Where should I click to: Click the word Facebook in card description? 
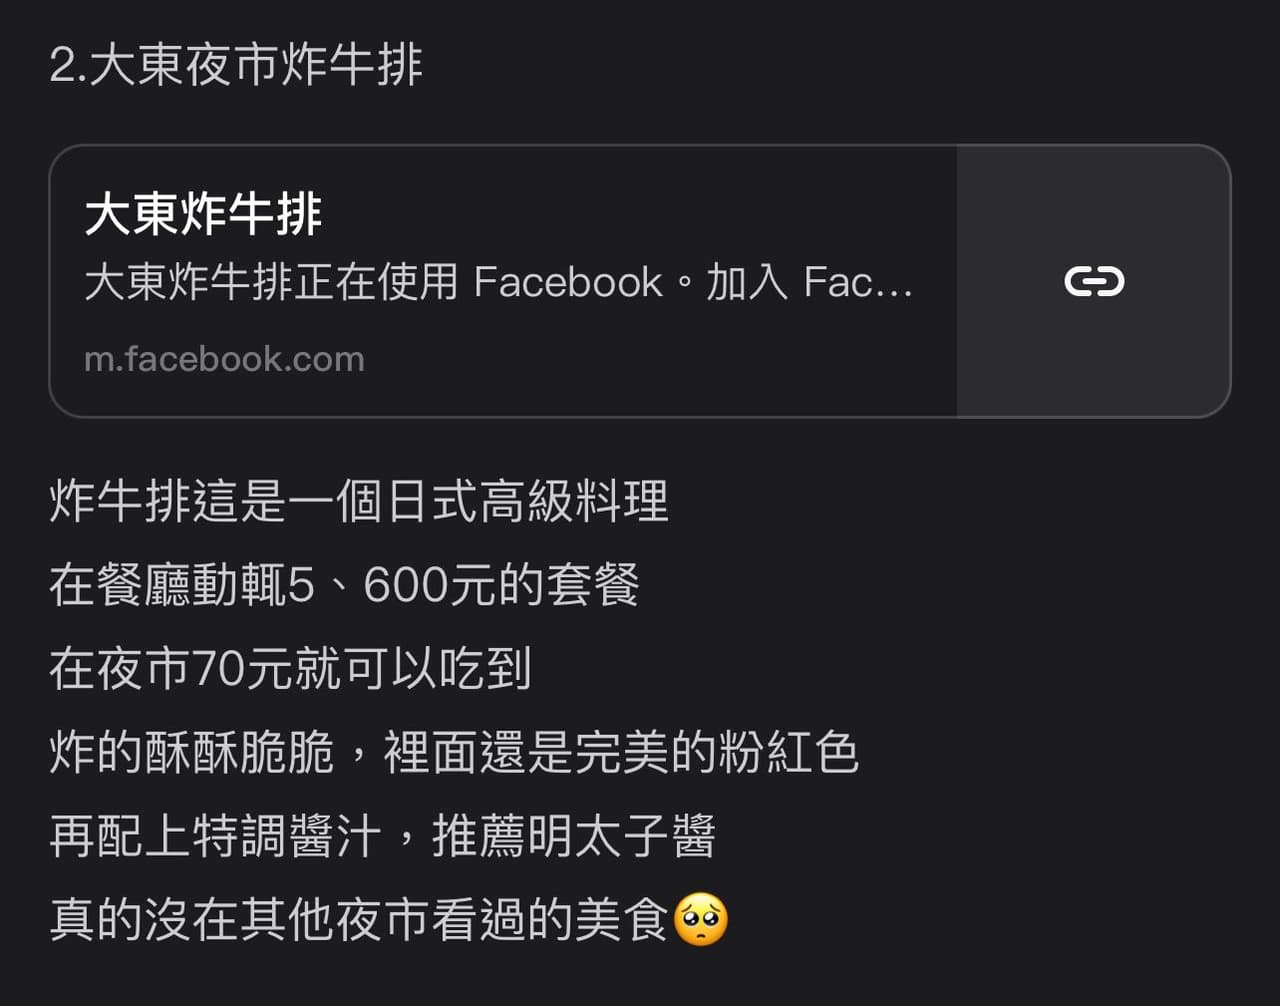tap(568, 283)
